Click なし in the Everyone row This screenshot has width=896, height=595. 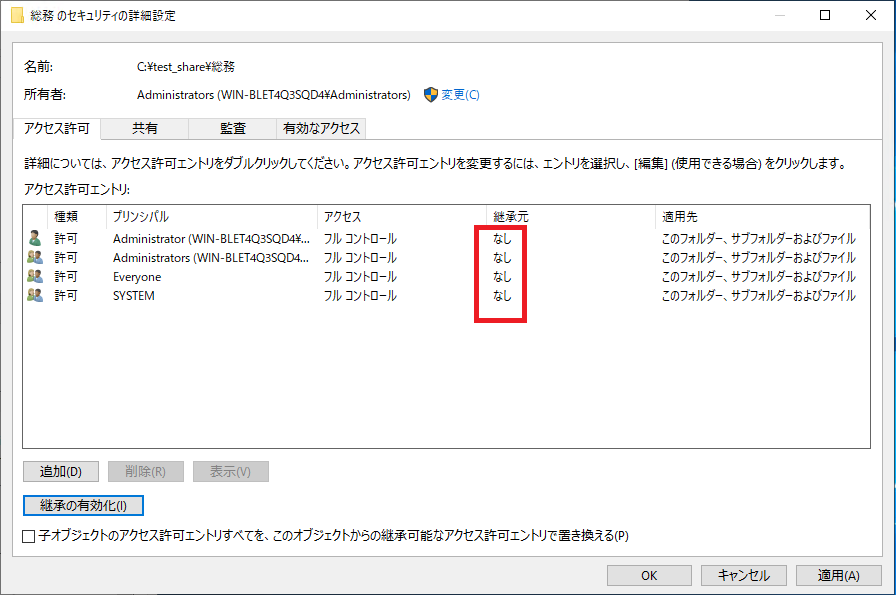(502, 277)
